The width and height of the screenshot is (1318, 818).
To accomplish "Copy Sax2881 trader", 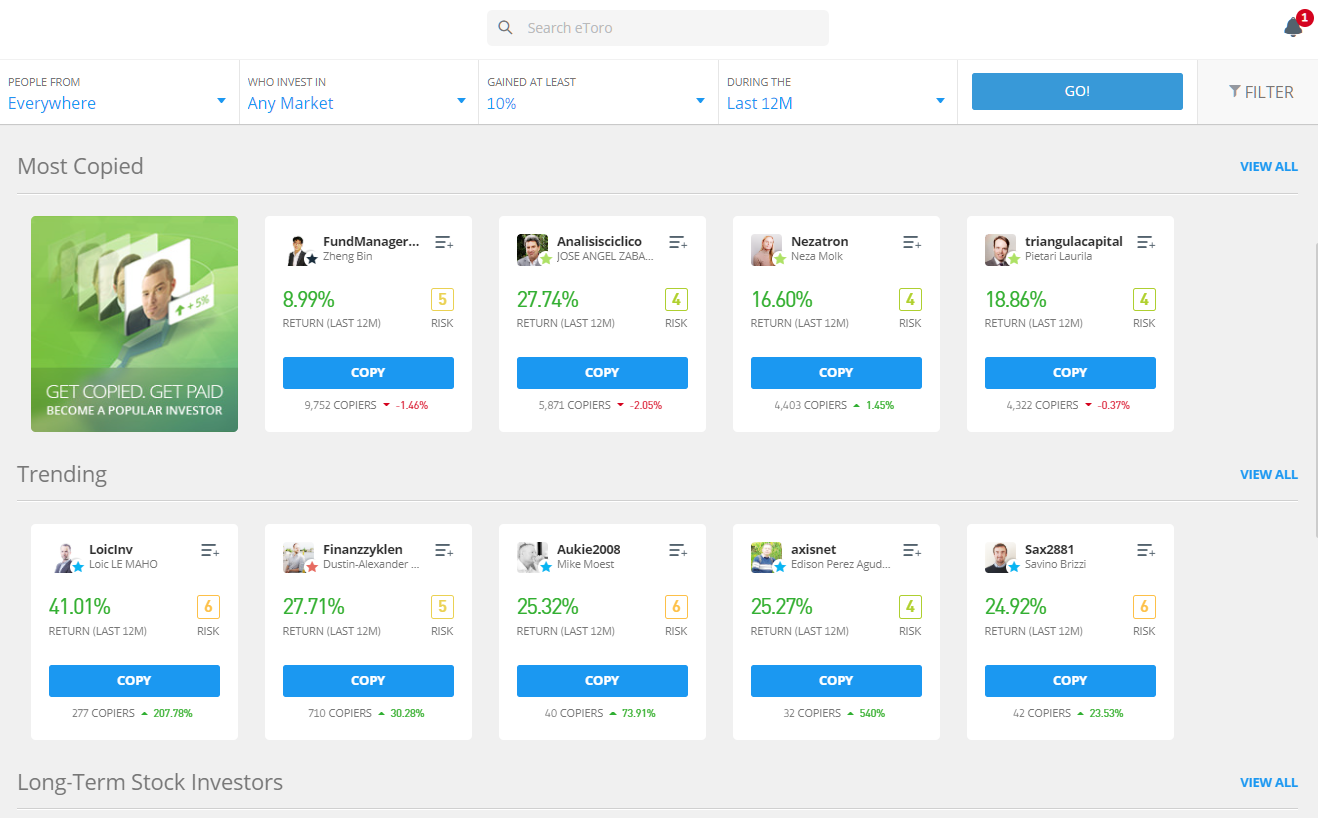I will (x=1070, y=681).
